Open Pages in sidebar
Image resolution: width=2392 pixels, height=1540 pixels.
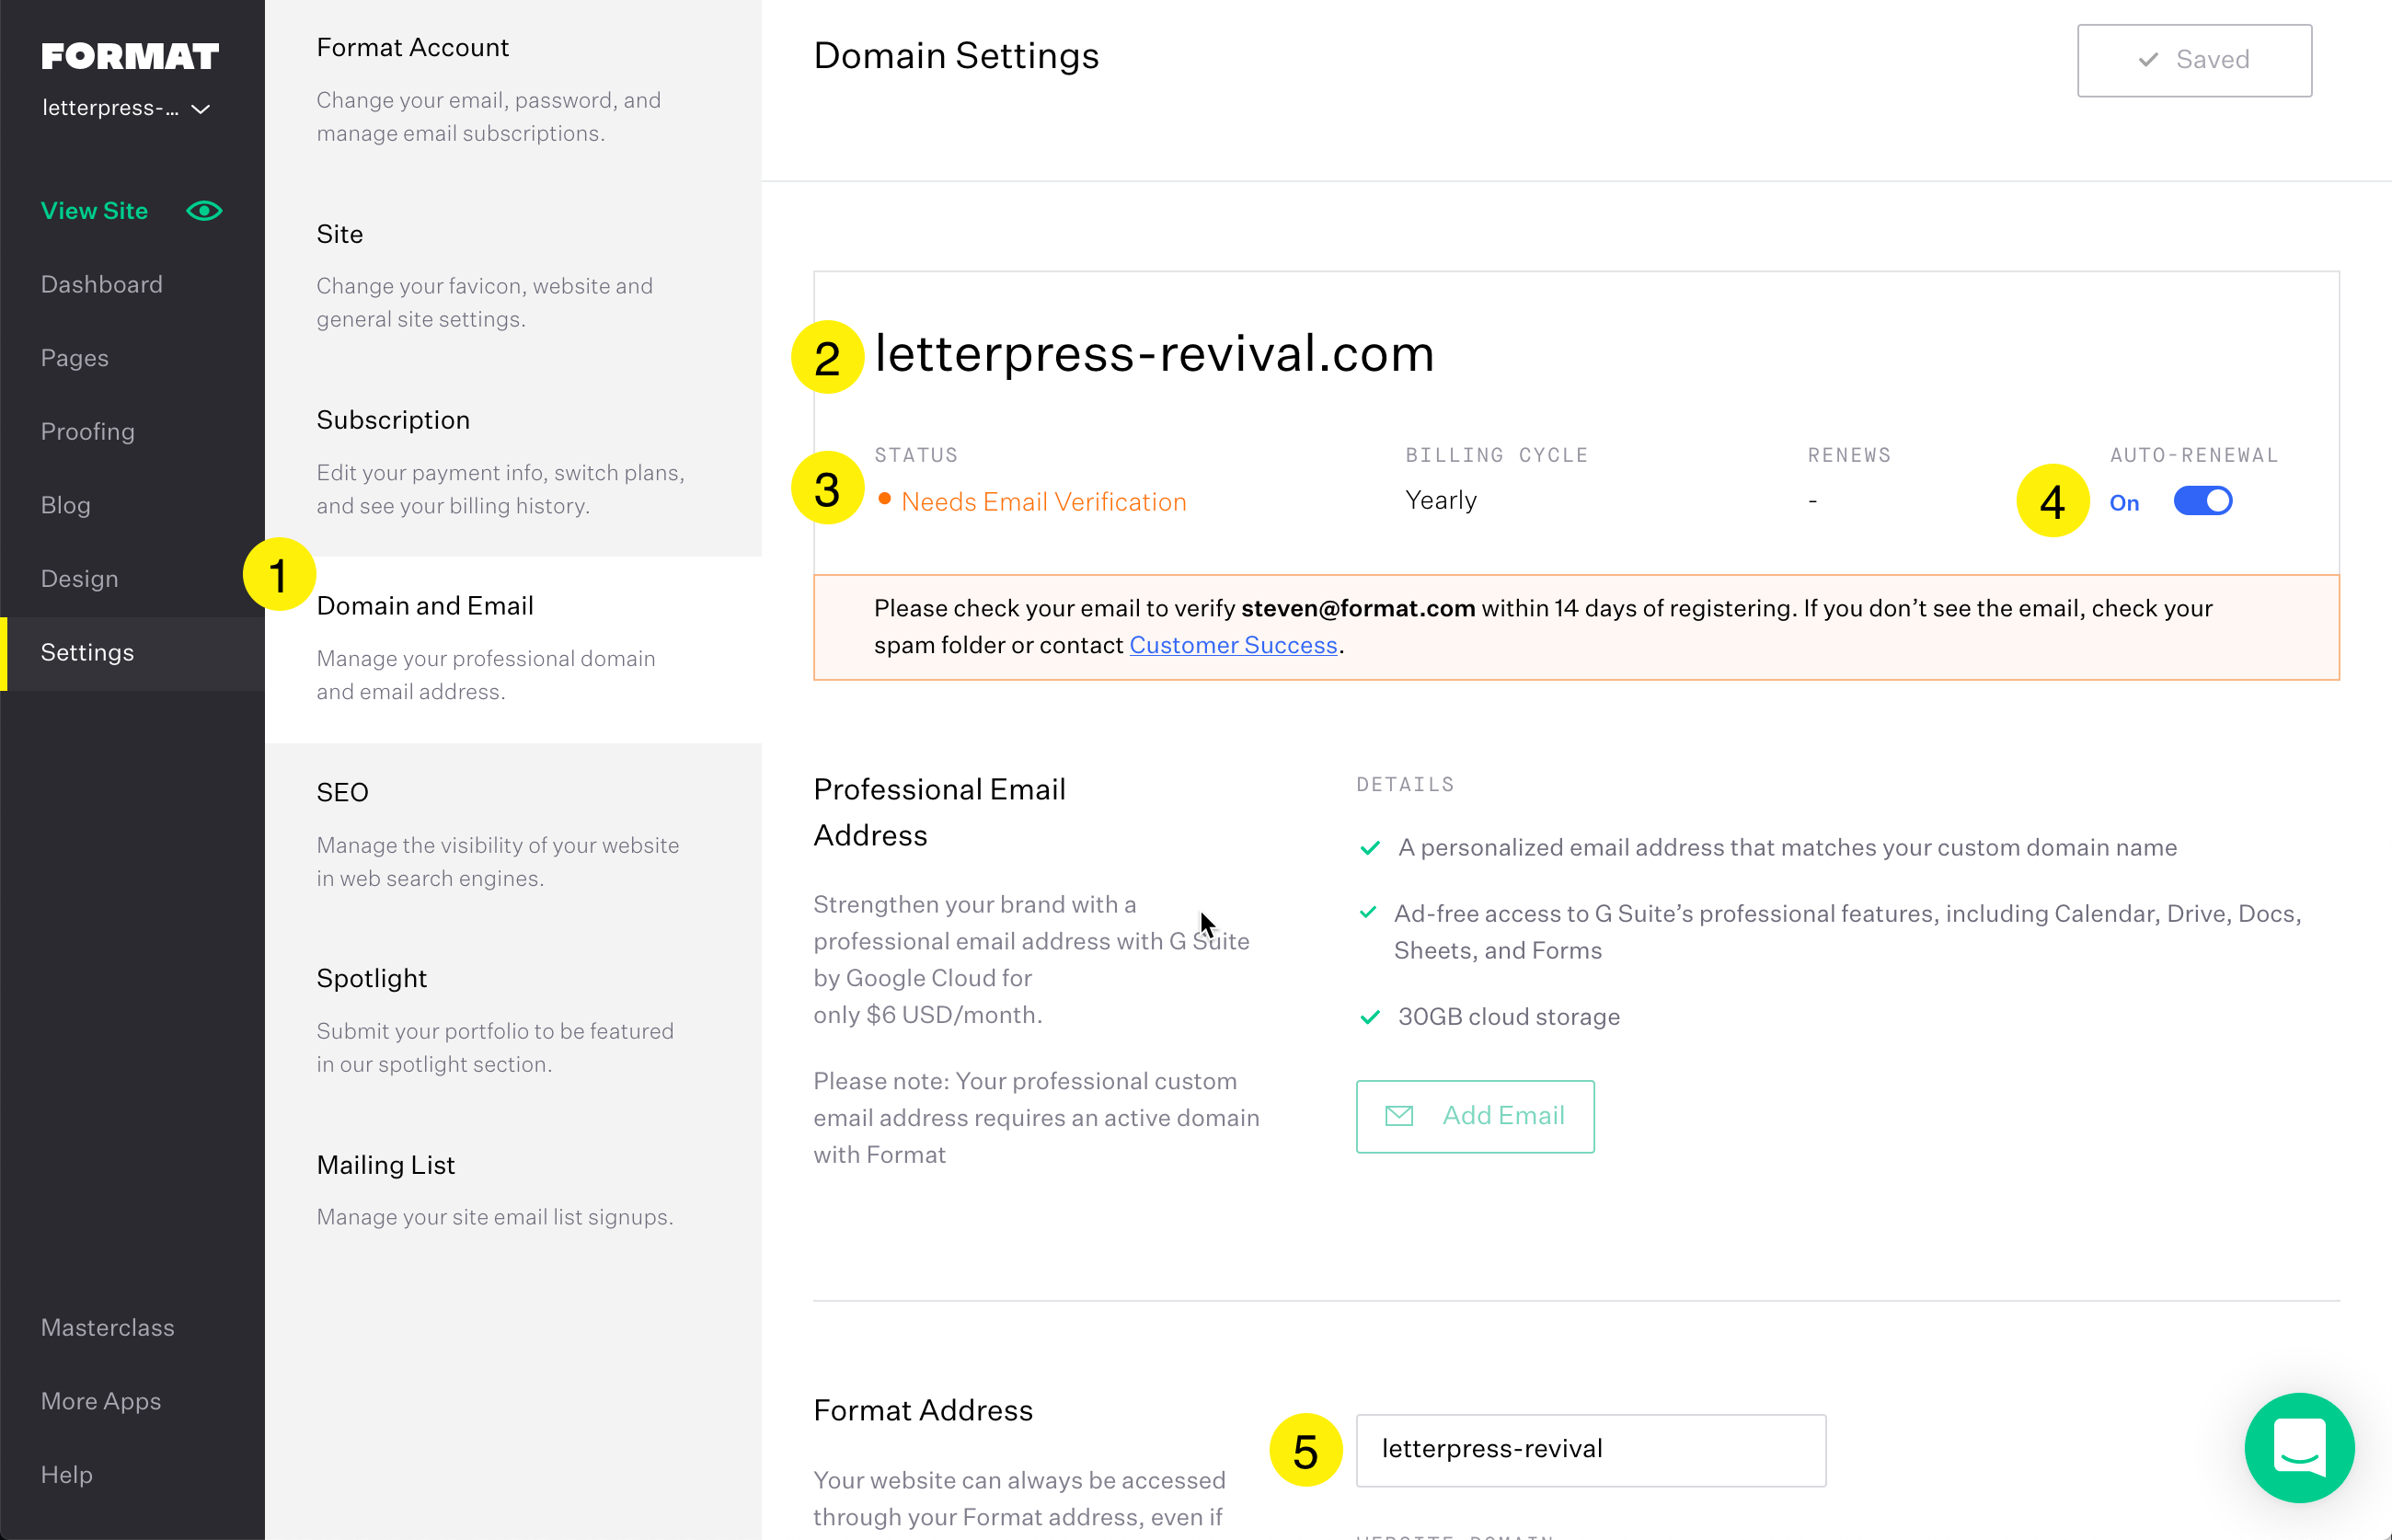pyautogui.click(x=75, y=358)
